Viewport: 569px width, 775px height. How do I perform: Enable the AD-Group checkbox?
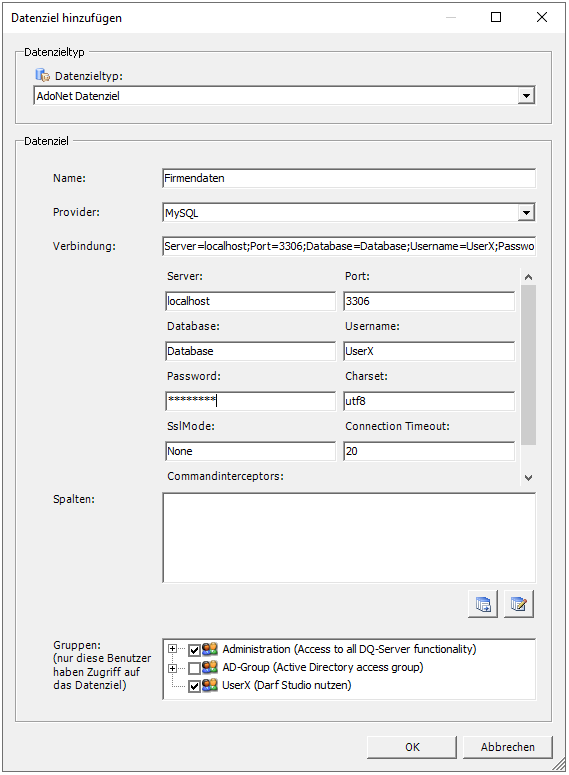pyautogui.click(x=194, y=668)
